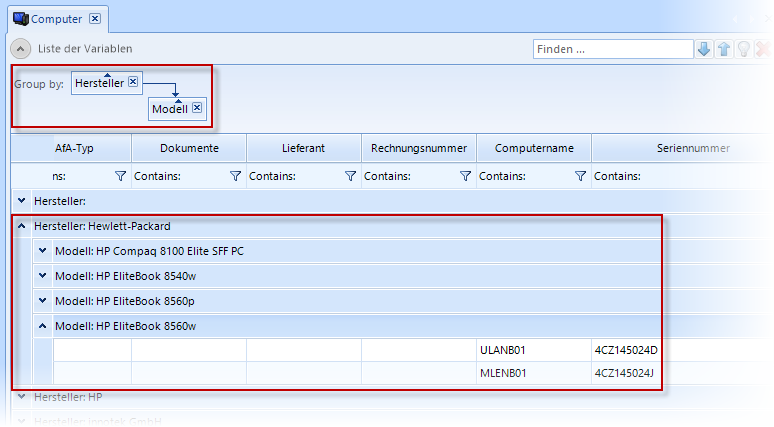
Task: Click the lightbulb highlight icon
Action: pyautogui.click(x=743, y=49)
